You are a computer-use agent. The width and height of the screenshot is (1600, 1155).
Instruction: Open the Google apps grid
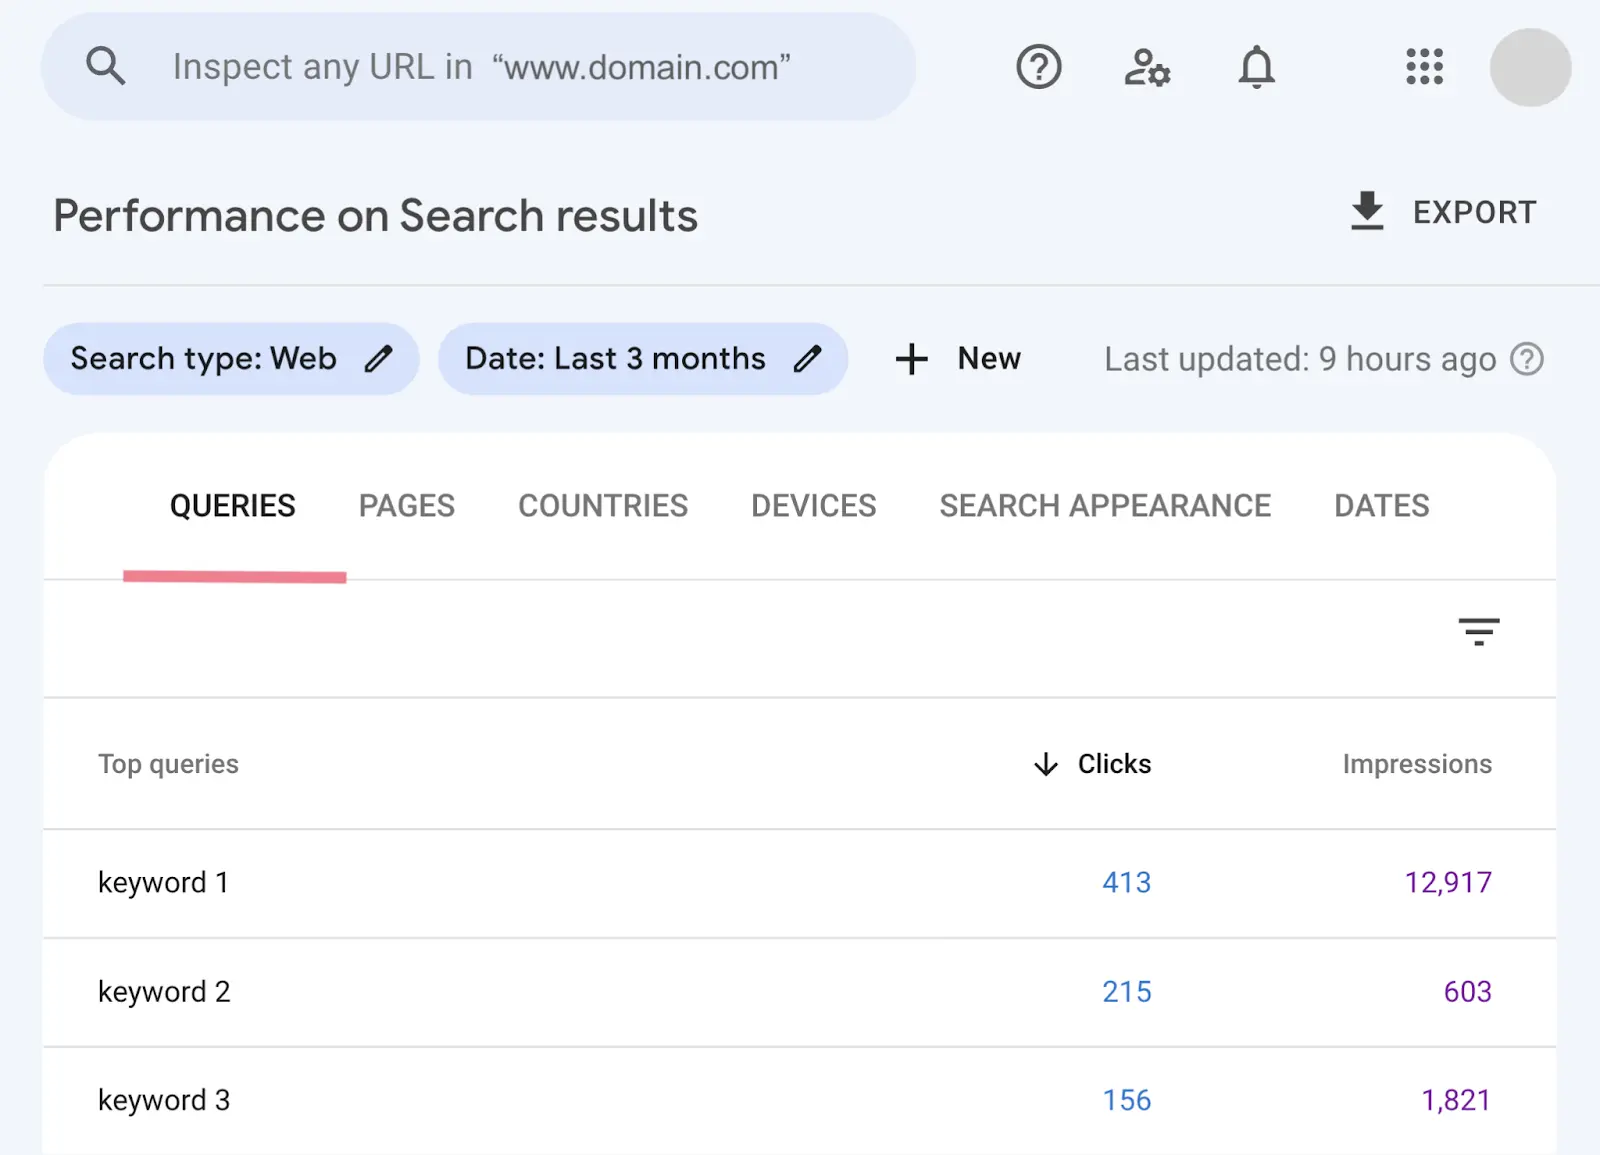(1424, 67)
